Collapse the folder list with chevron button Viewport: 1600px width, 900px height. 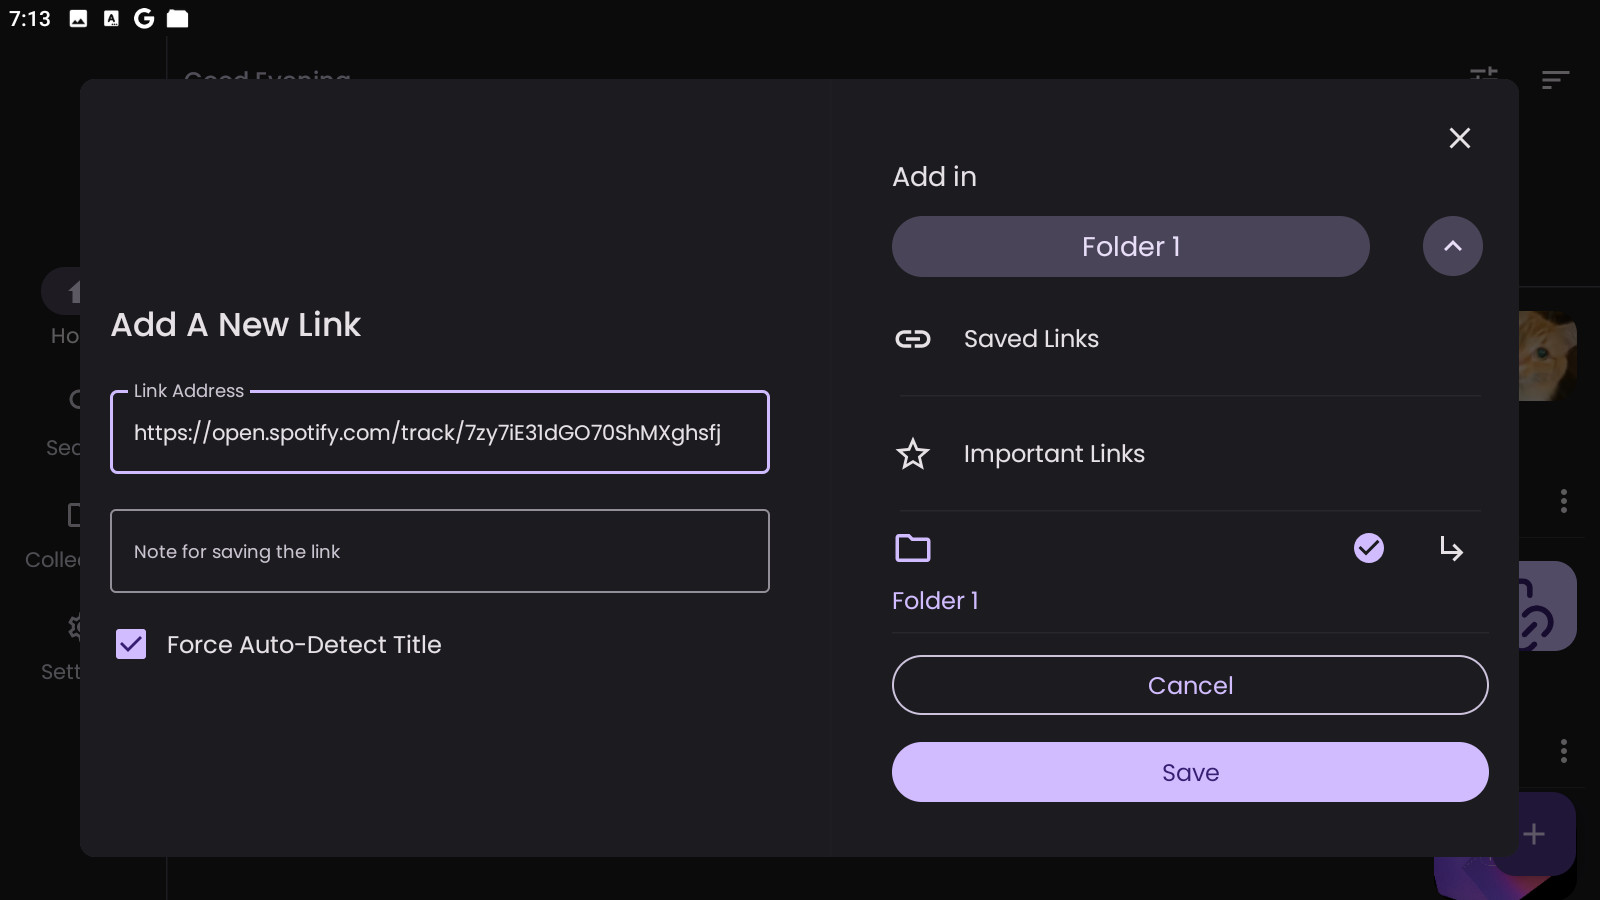(1452, 246)
